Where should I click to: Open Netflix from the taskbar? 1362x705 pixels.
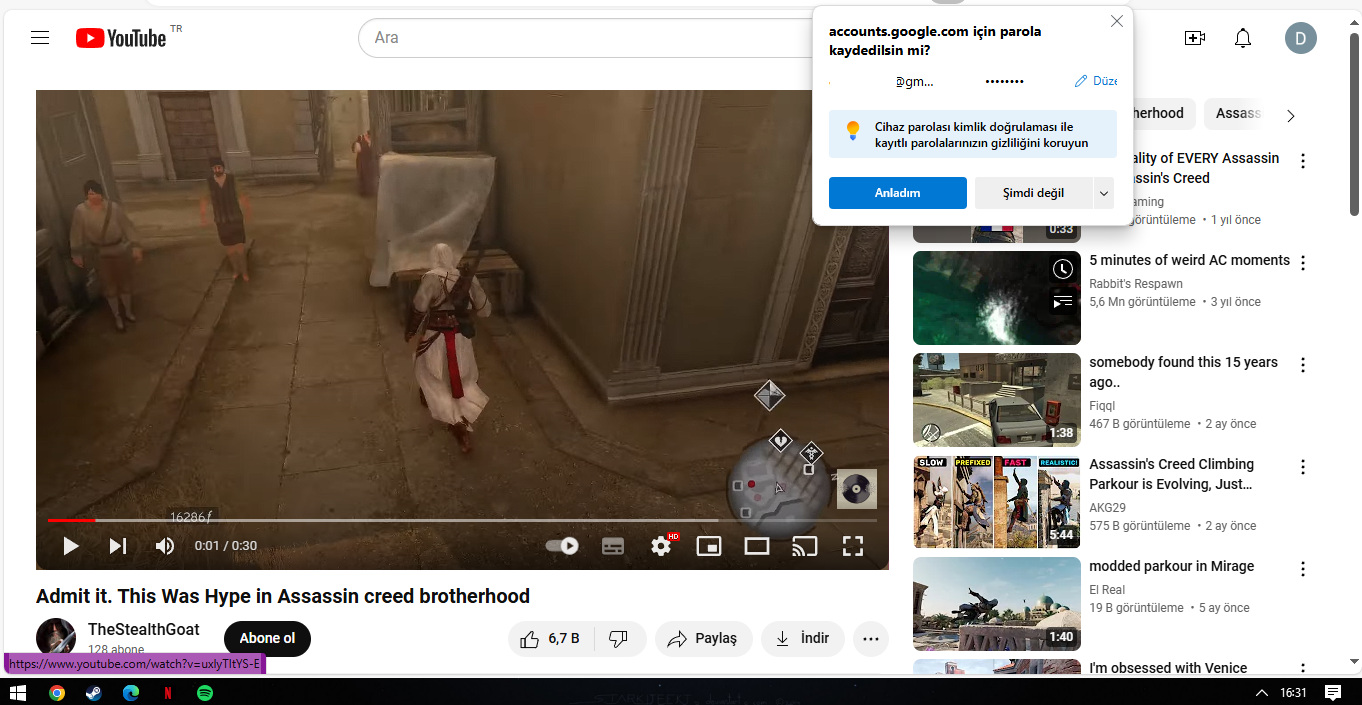[168, 692]
